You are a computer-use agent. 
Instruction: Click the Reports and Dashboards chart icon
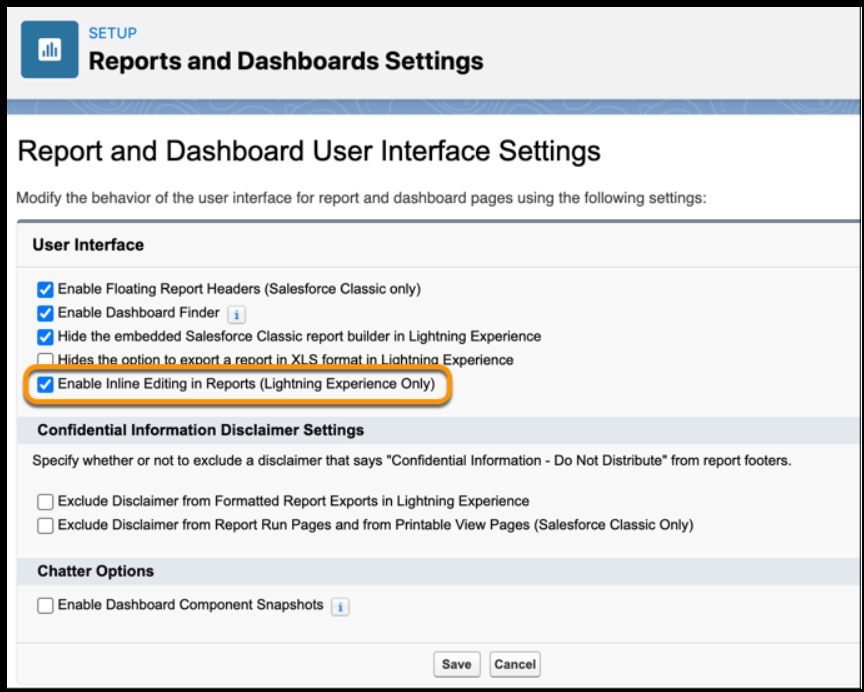pyautogui.click(x=49, y=50)
